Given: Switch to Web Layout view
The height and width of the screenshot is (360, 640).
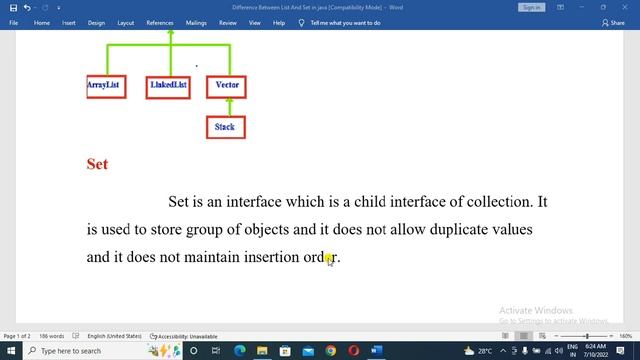Looking at the screenshot, I should [x=542, y=336].
